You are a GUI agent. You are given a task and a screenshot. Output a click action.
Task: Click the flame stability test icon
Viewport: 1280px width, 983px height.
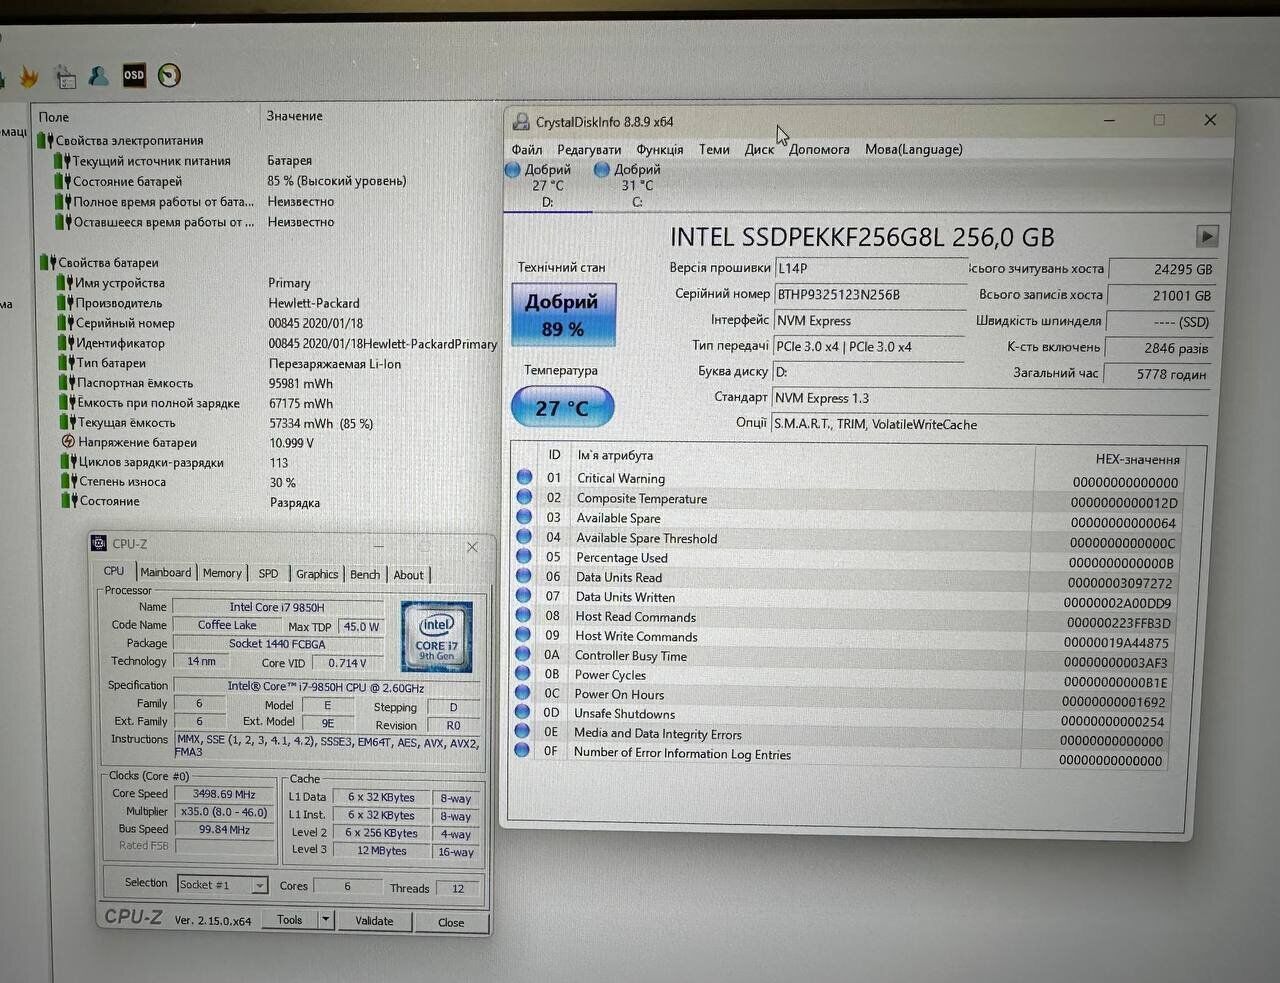pyautogui.click(x=29, y=76)
